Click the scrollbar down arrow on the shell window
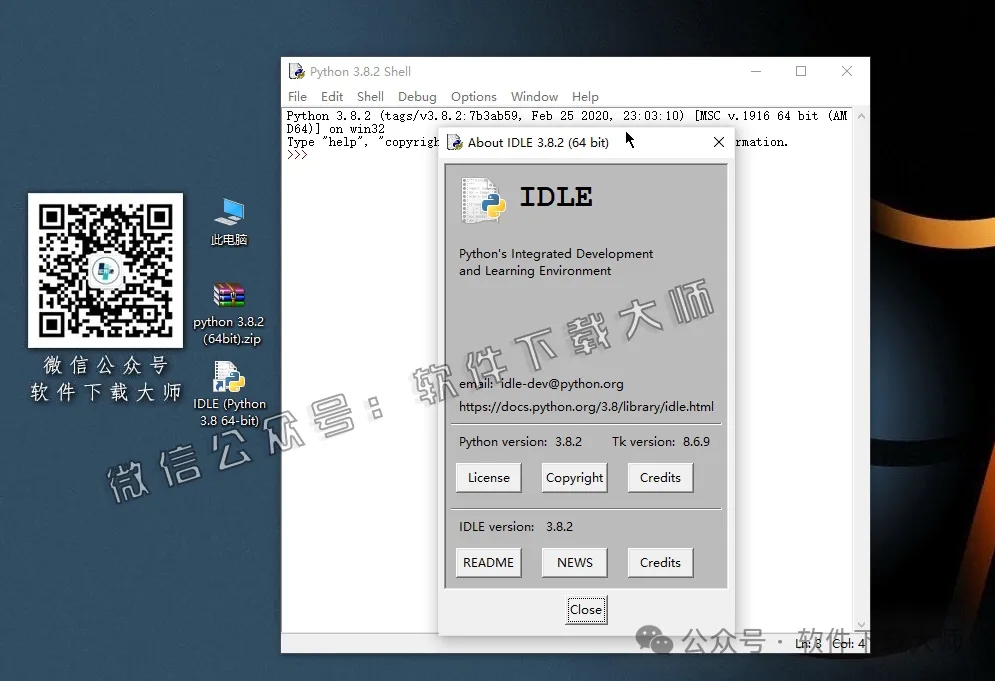Screen dimensions: 995x681 (x=861, y=625)
